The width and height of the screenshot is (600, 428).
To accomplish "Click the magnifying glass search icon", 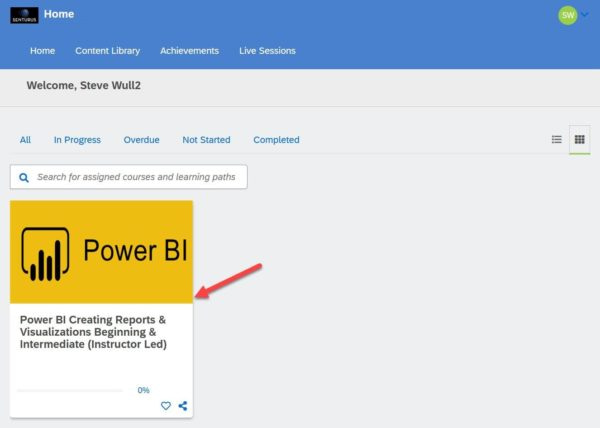I will pos(24,177).
